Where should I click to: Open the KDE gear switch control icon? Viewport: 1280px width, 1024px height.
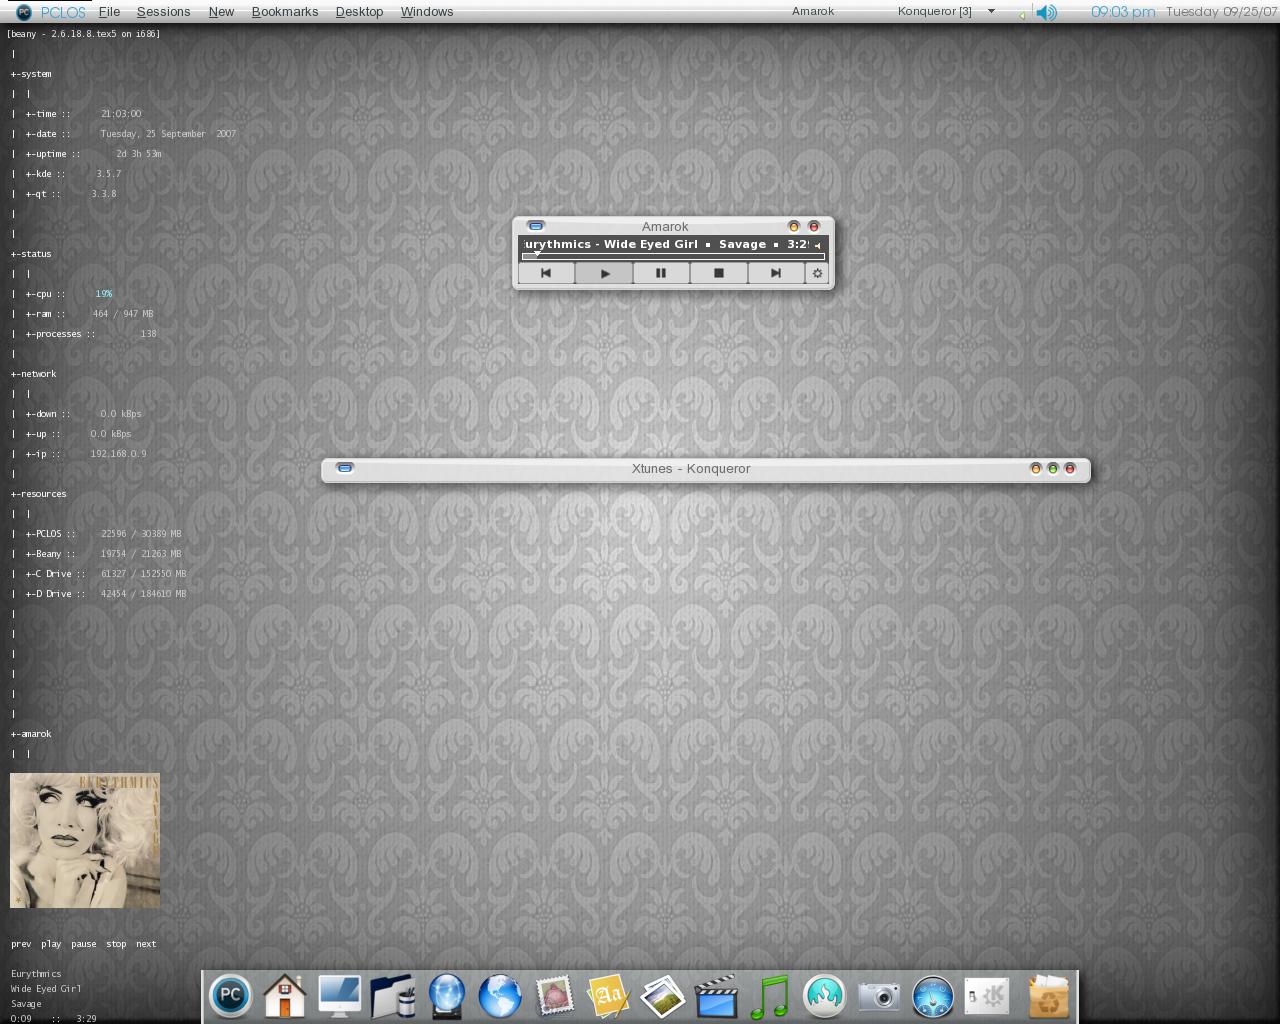(x=988, y=996)
